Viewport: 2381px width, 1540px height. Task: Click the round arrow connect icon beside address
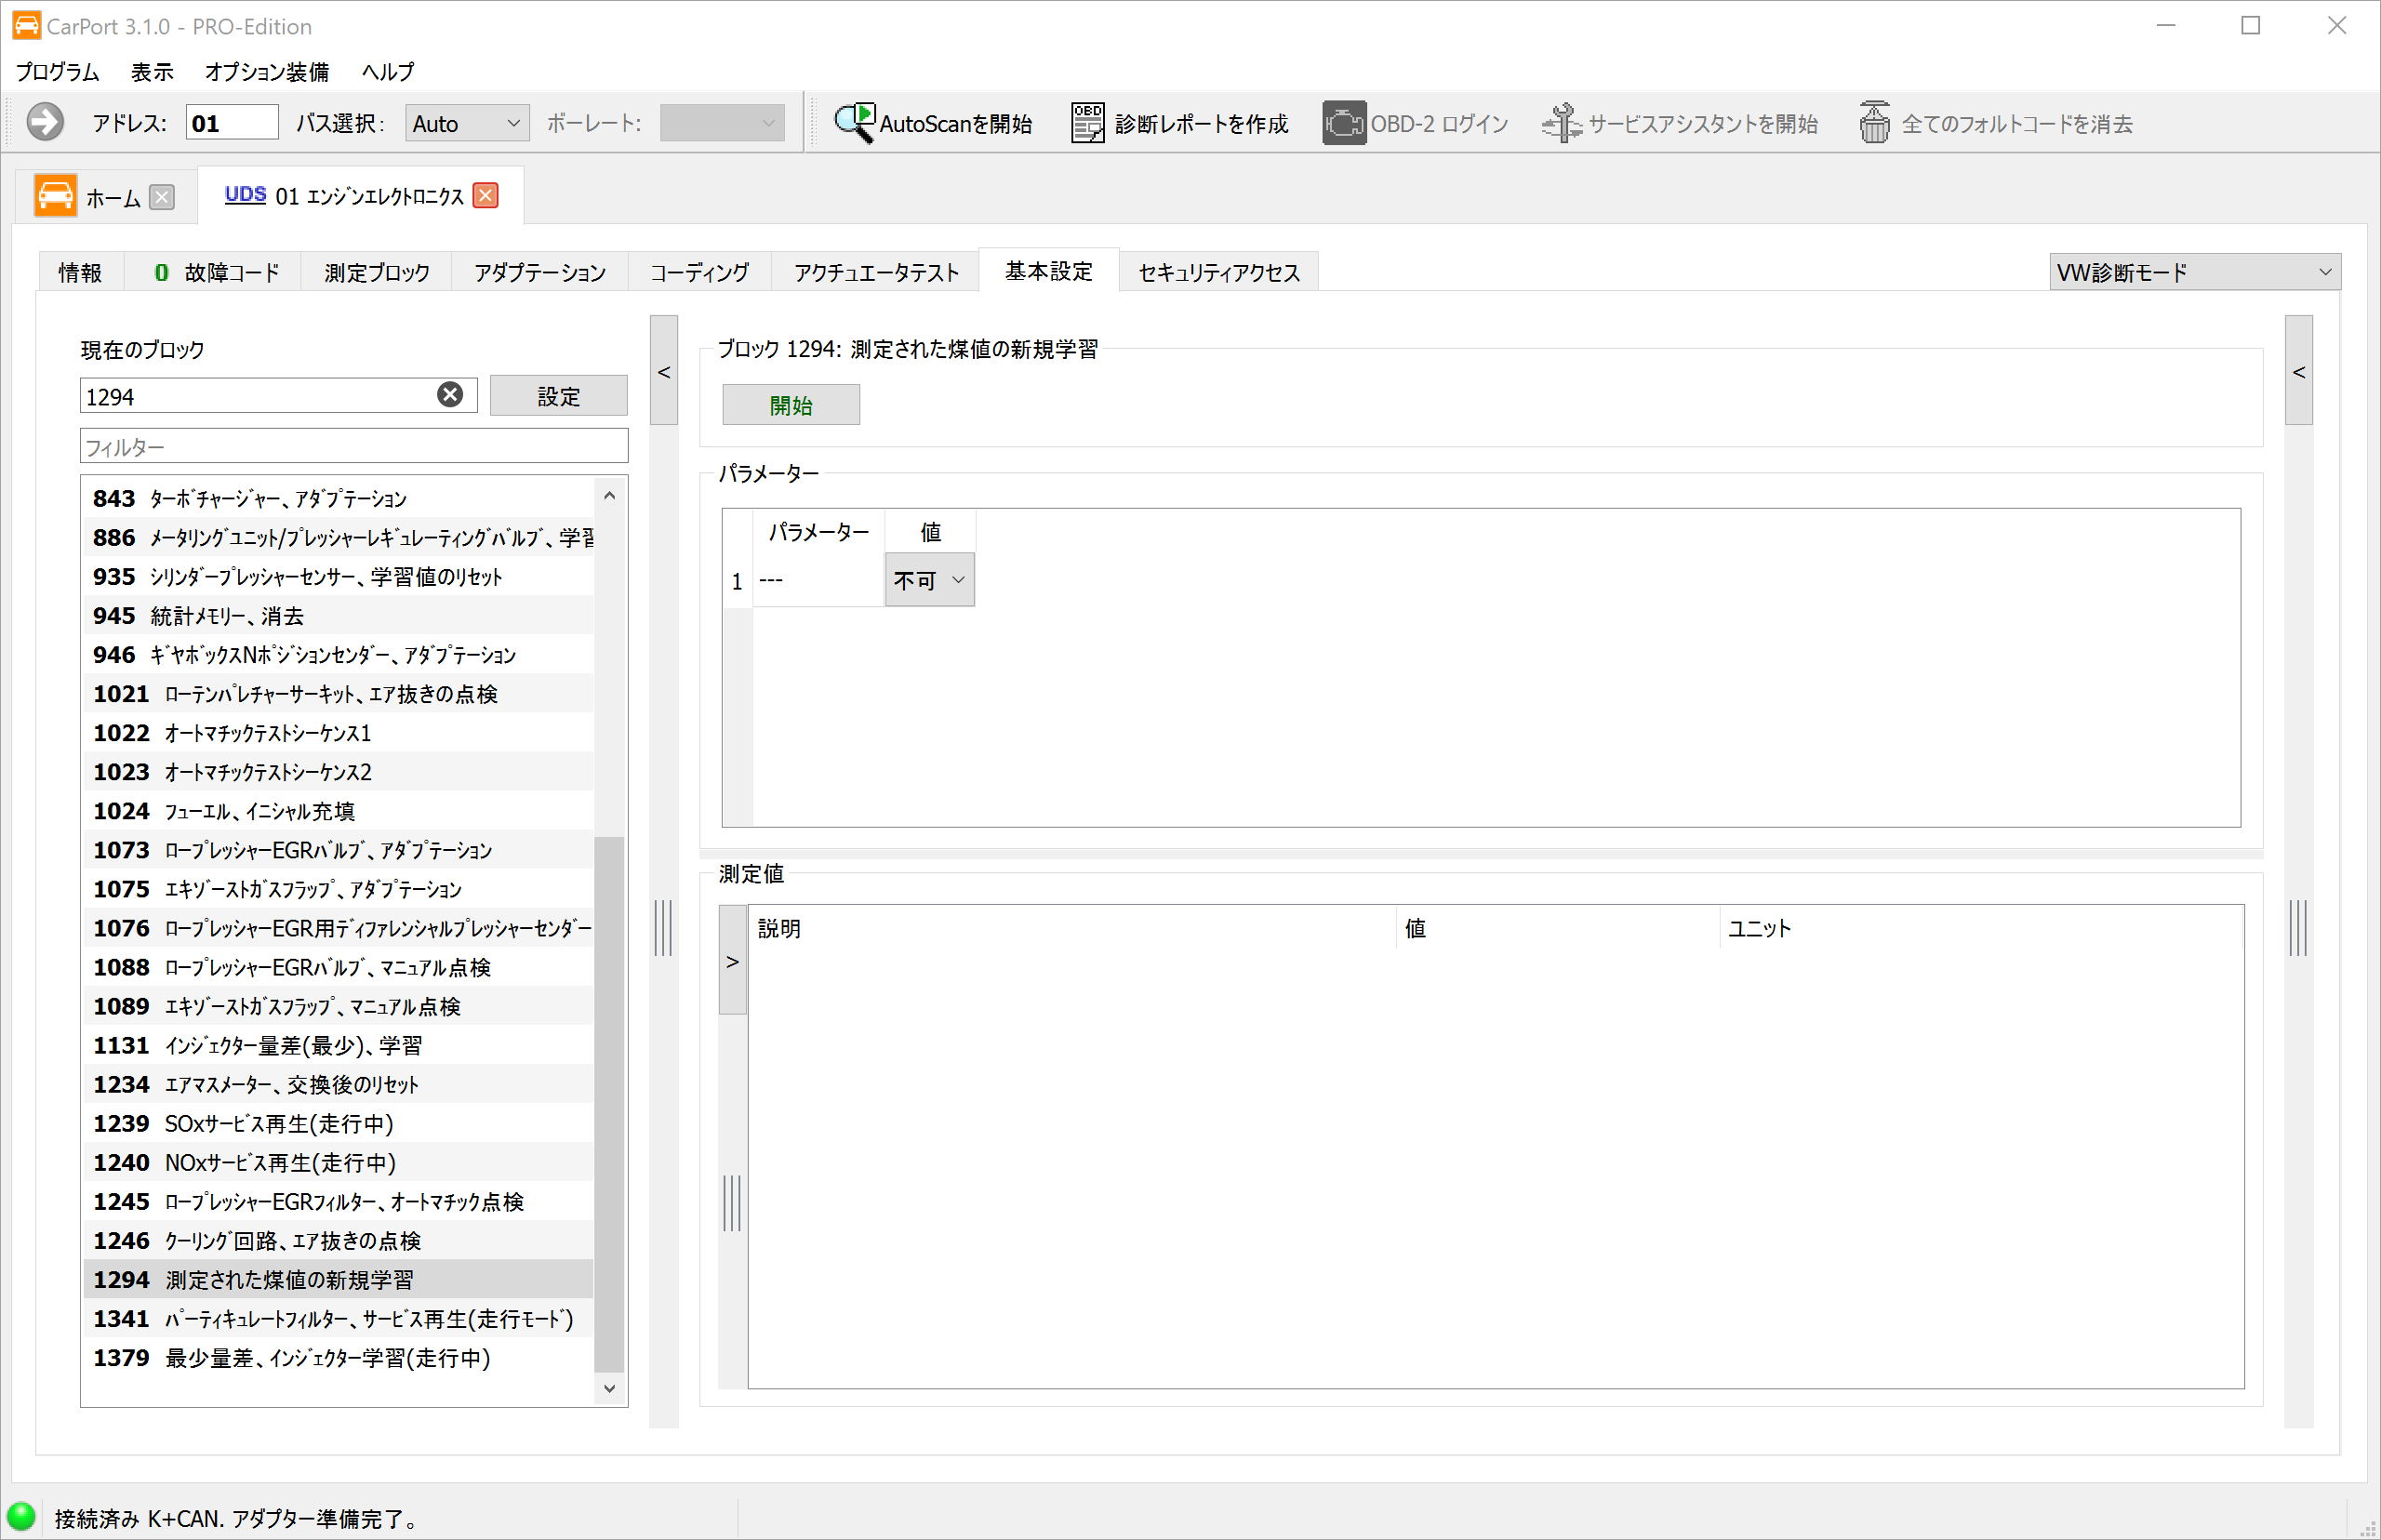tap(45, 122)
